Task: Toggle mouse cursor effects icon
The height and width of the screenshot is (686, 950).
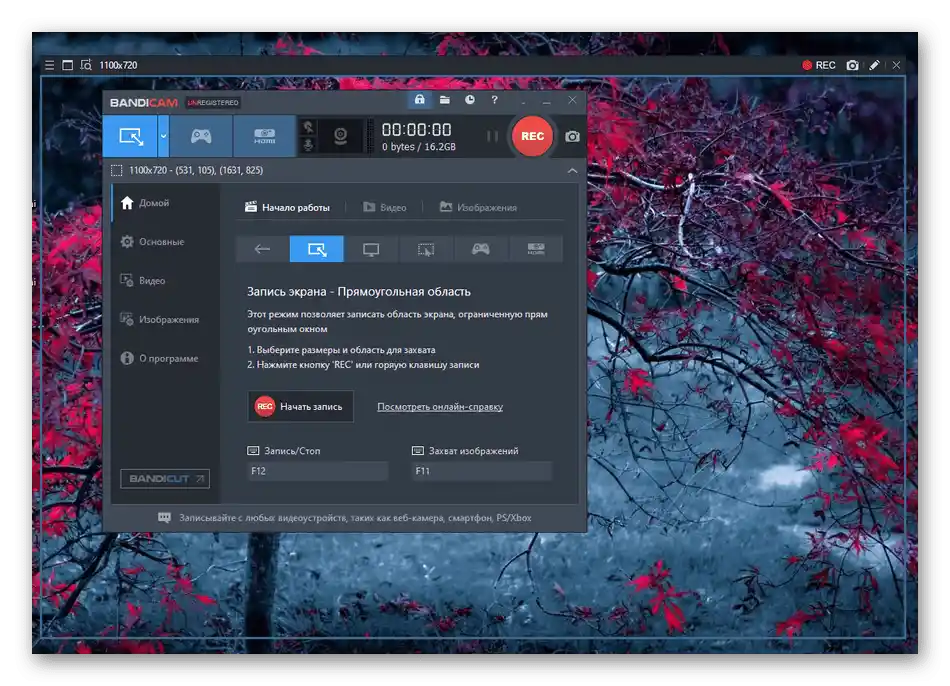Action: click(308, 127)
